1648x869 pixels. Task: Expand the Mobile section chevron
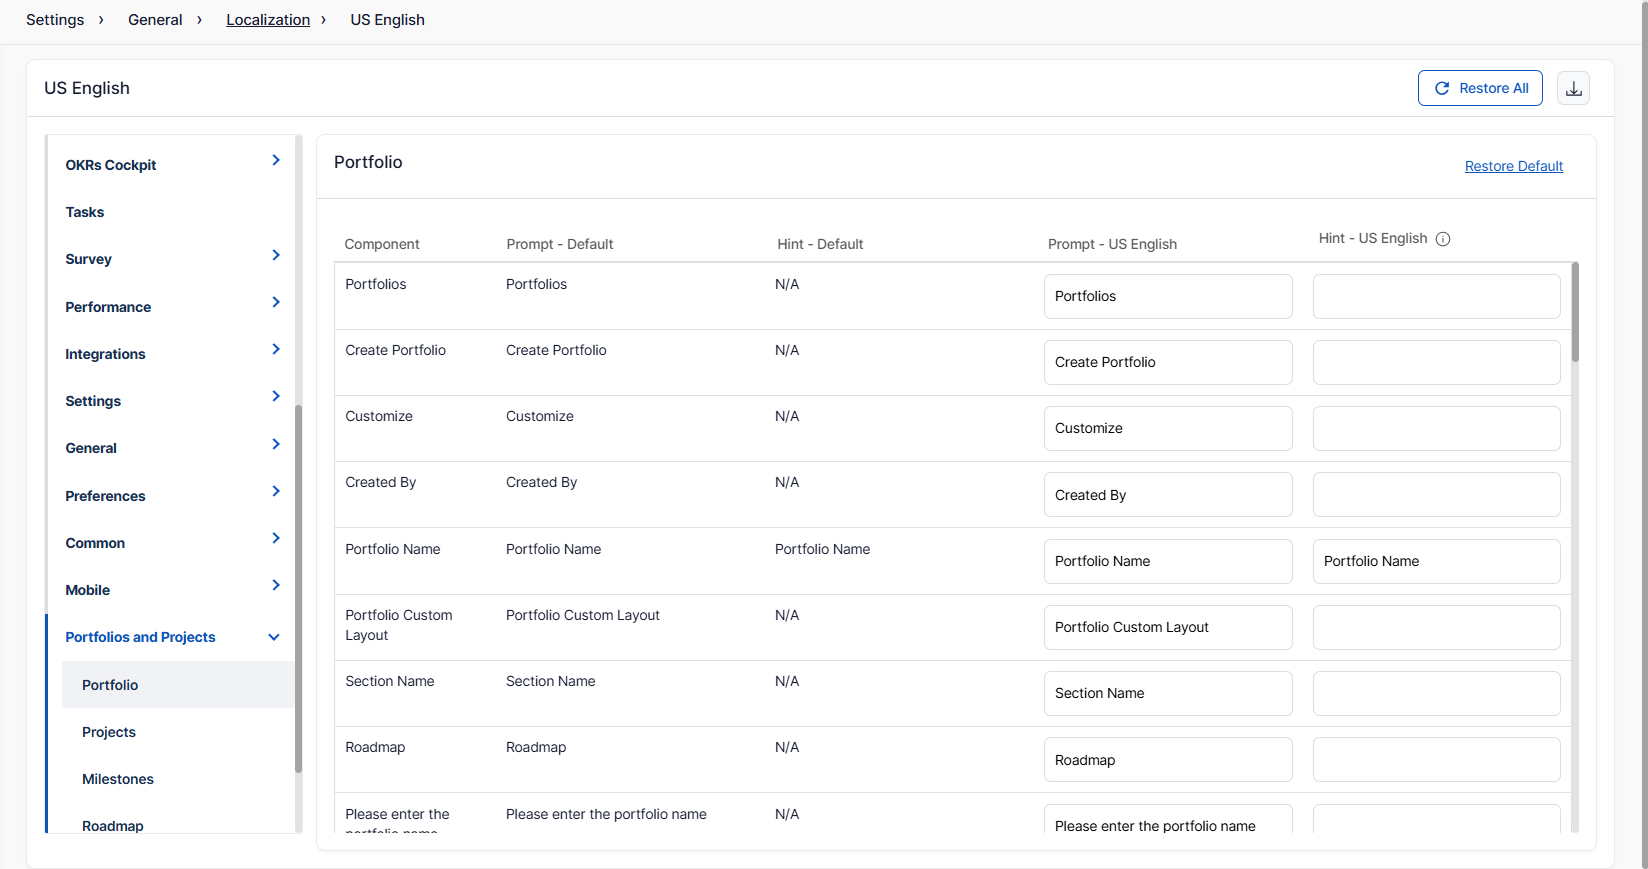pyautogui.click(x=276, y=586)
